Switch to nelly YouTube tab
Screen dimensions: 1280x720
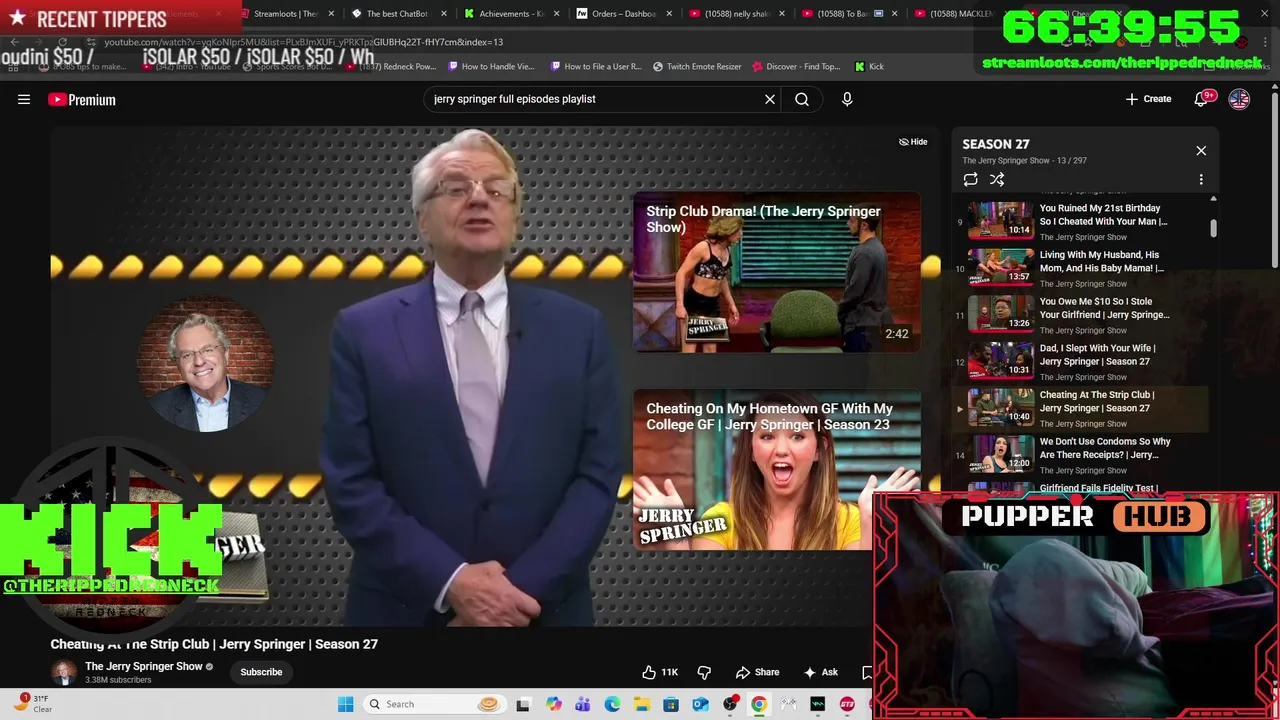point(735,14)
